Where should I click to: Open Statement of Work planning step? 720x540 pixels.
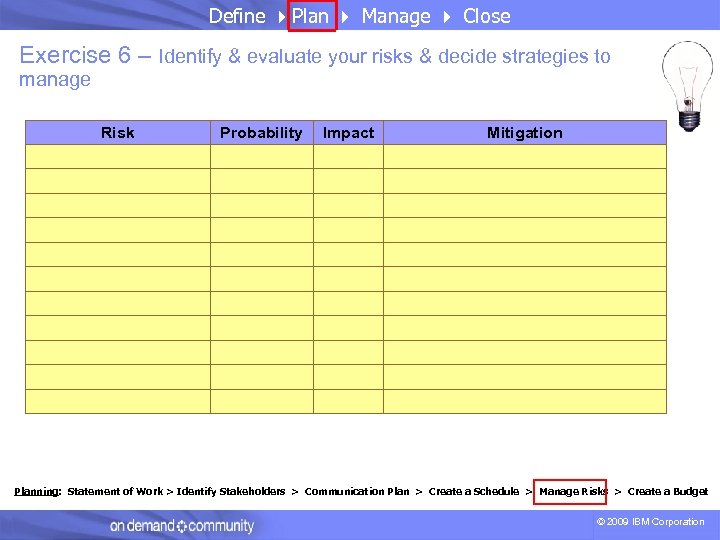click(x=115, y=491)
